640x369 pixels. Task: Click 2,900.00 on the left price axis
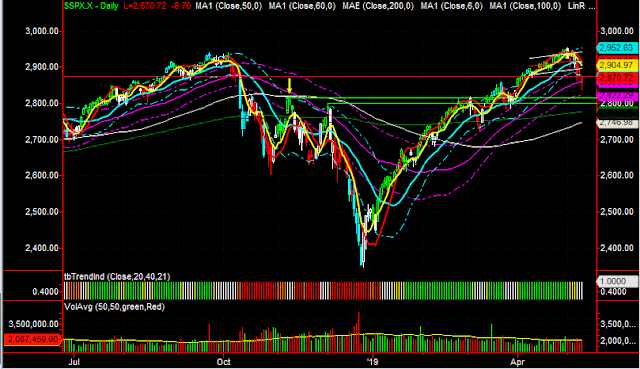41,67
